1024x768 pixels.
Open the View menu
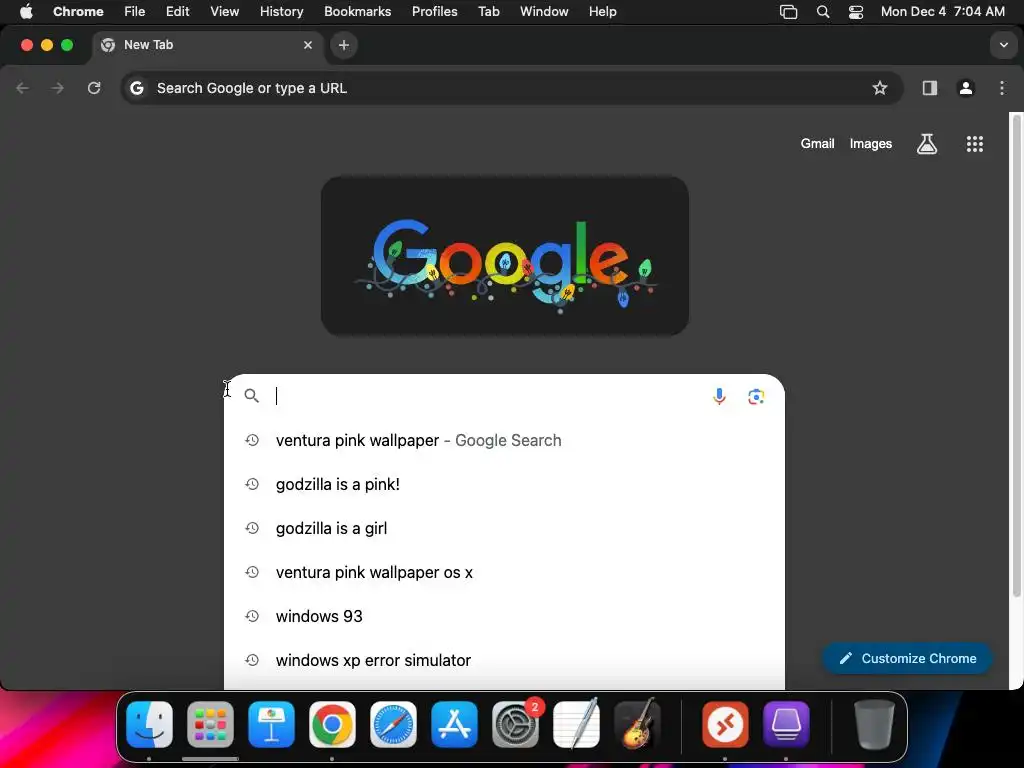pyautogui.click(x=225, y=11)
